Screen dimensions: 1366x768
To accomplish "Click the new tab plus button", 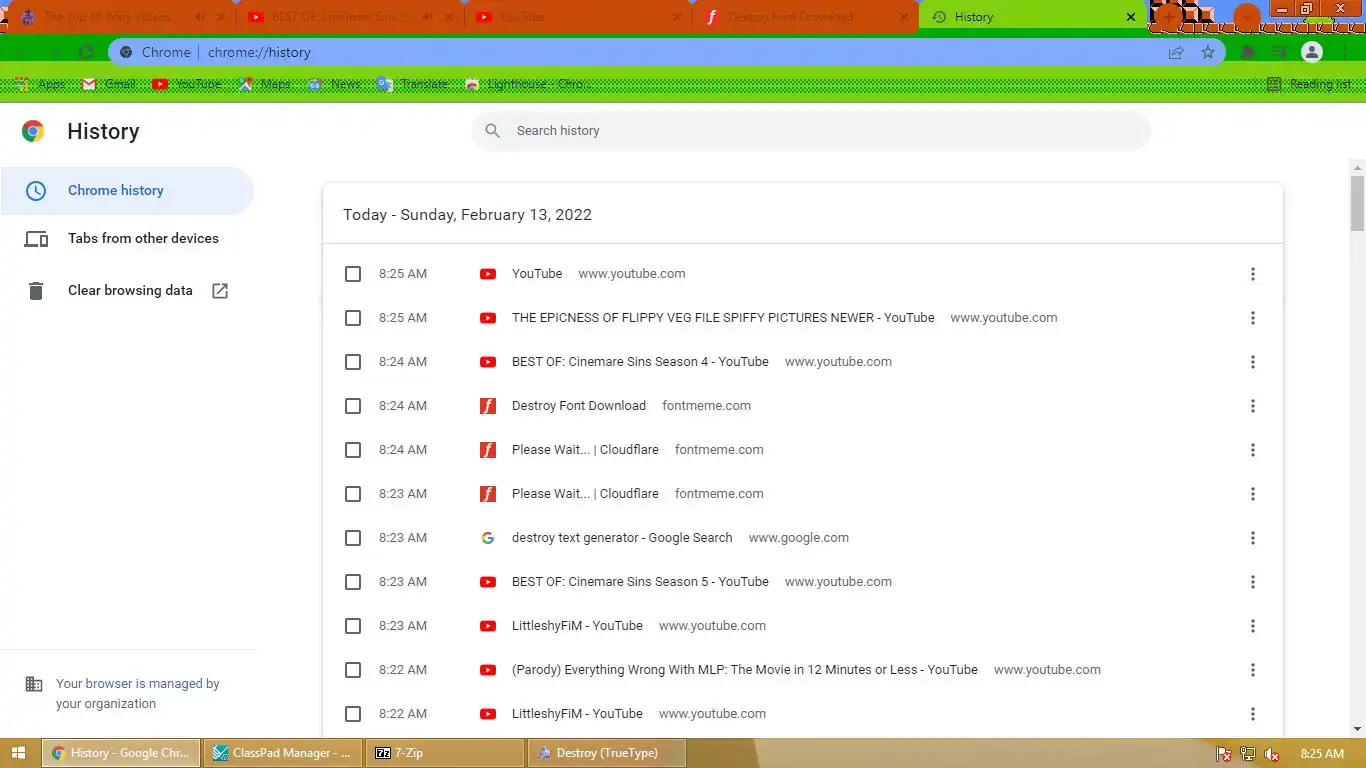I will [1168, 17].
